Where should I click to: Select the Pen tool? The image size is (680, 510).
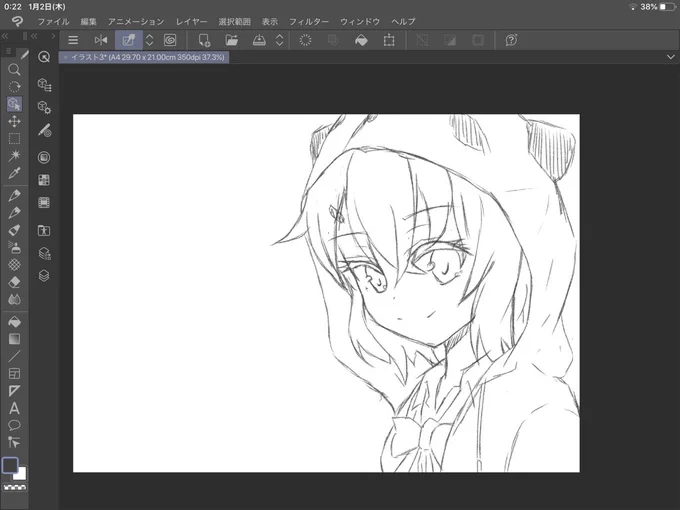[14, 196]
